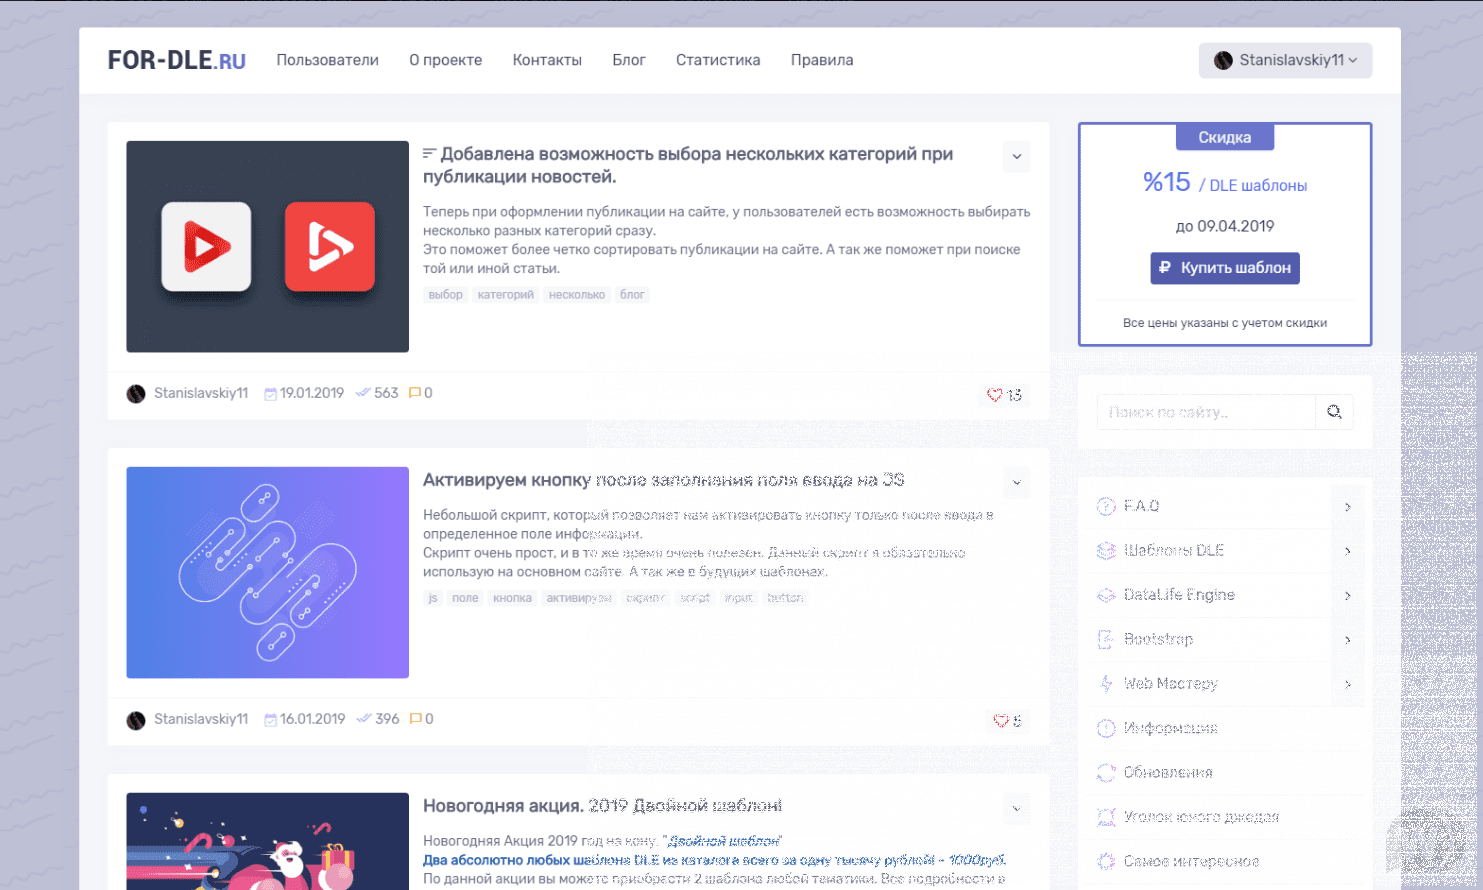This screenshot has height=890, width=1483.
Task: Open the Пользователи menu item
Action: coord(327,60)
